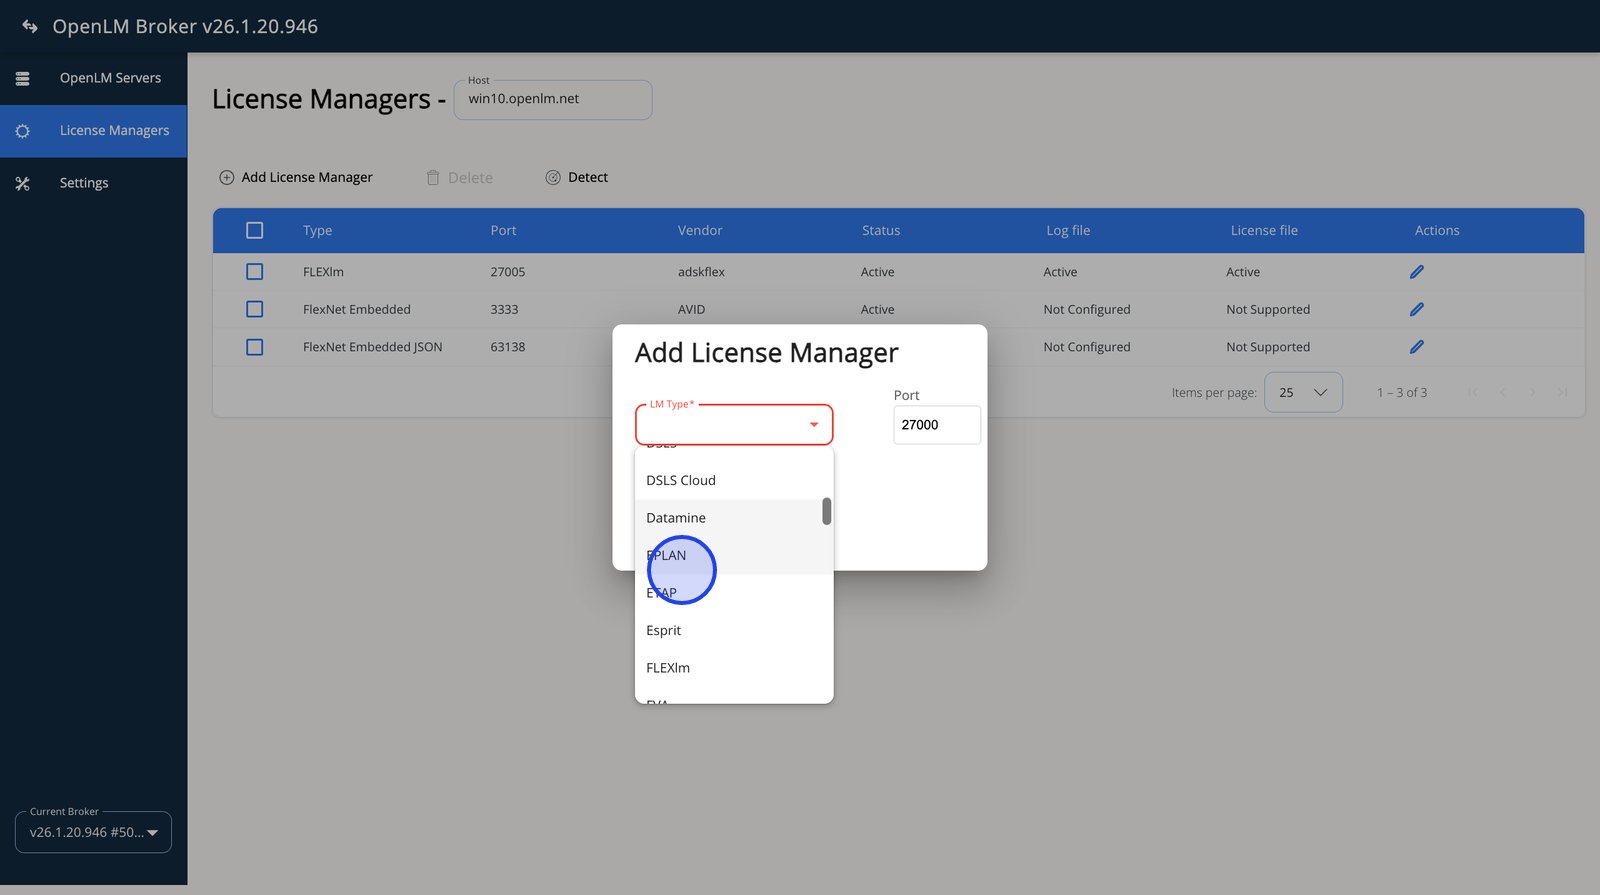
Task: Click the Port input field
Action: point(936,425)
